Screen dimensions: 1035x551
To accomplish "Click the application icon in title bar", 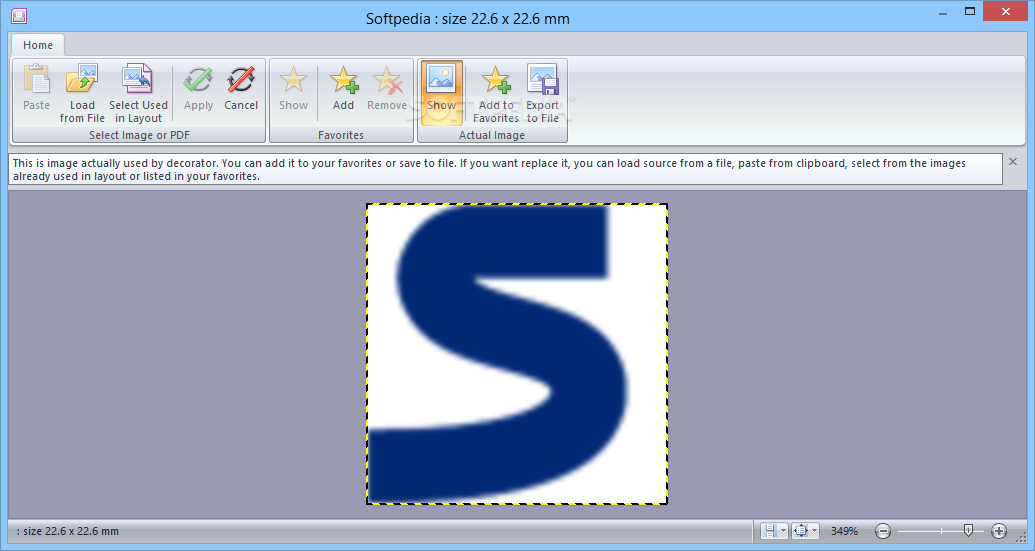I will [x=19, y=16].
